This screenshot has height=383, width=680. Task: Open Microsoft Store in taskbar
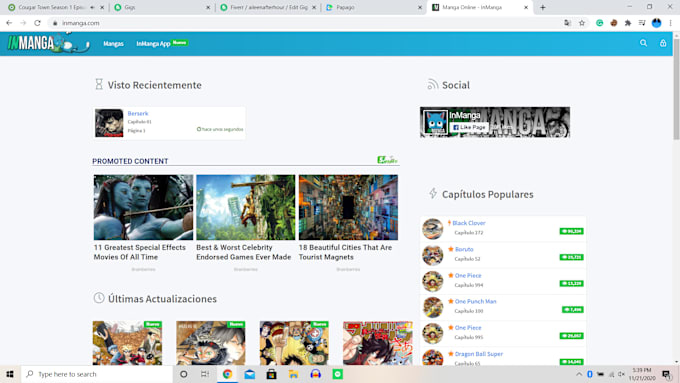click(x=271, y=374)
